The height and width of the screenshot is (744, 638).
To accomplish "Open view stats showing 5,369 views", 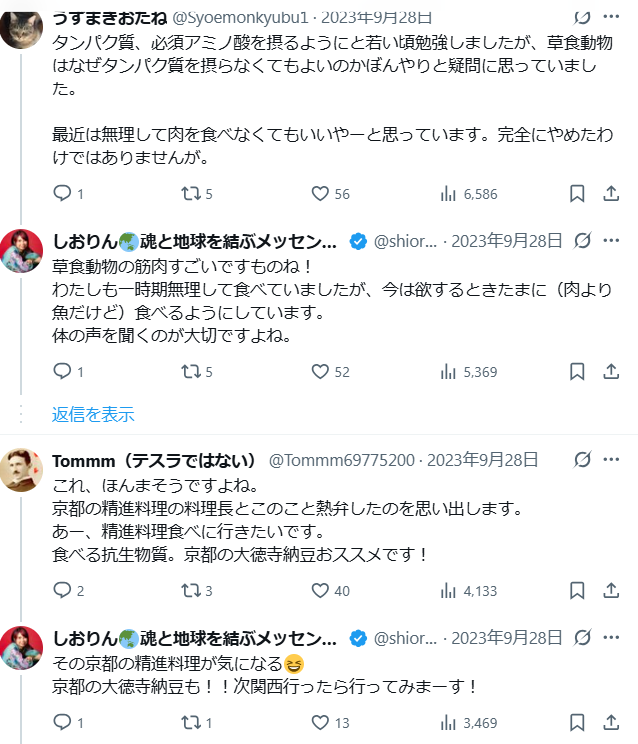I will click(x=449, y=371).
